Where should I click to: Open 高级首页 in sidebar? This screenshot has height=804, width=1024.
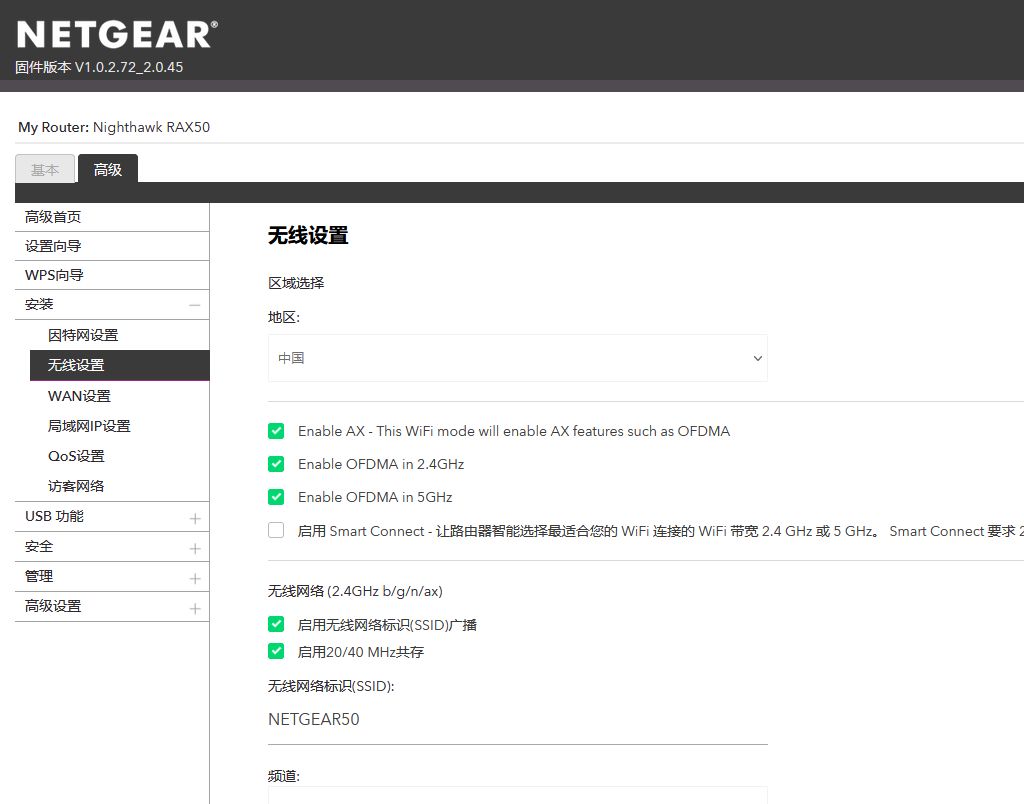[54, 217]
